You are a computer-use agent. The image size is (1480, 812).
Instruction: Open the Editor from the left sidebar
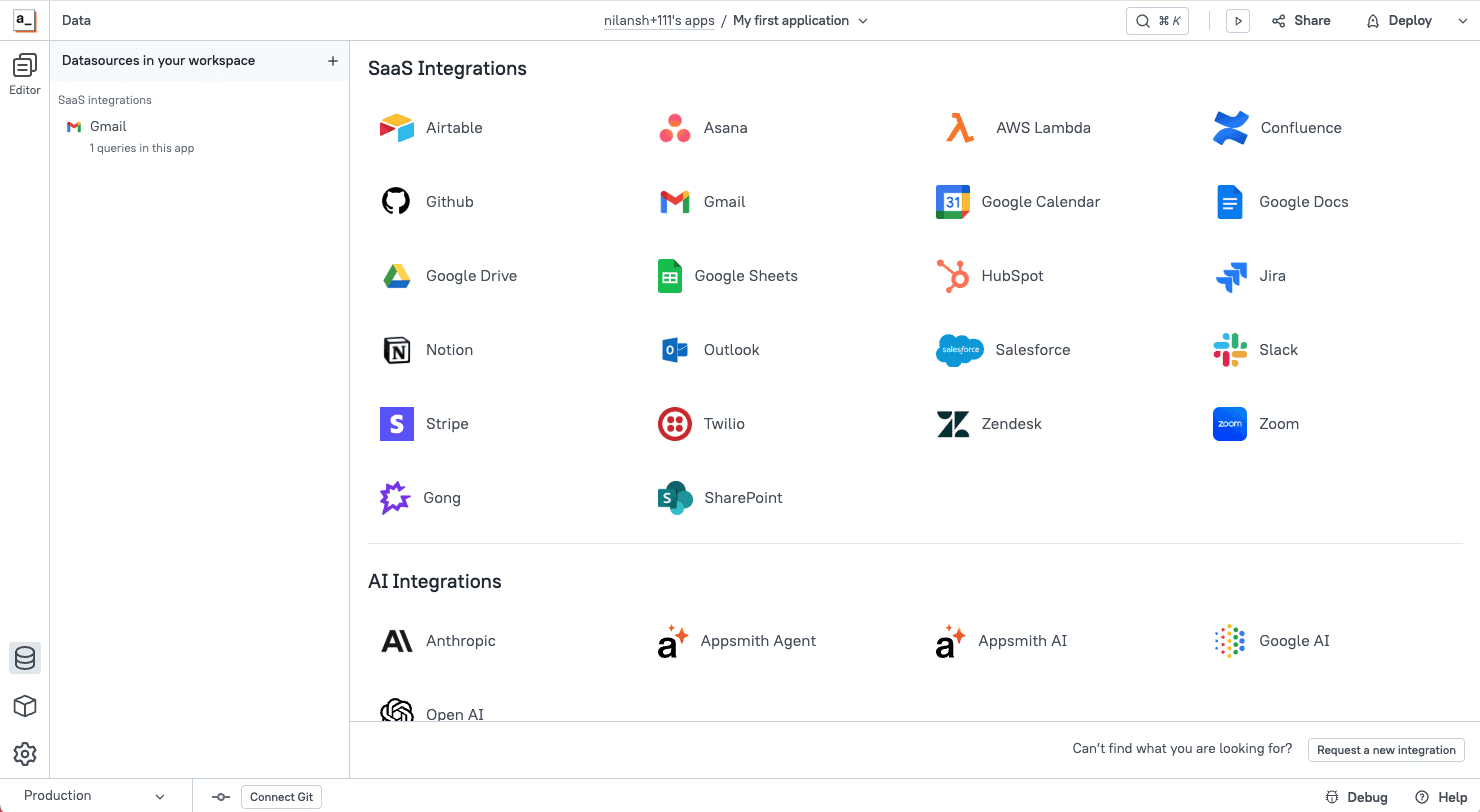[25, 74]
